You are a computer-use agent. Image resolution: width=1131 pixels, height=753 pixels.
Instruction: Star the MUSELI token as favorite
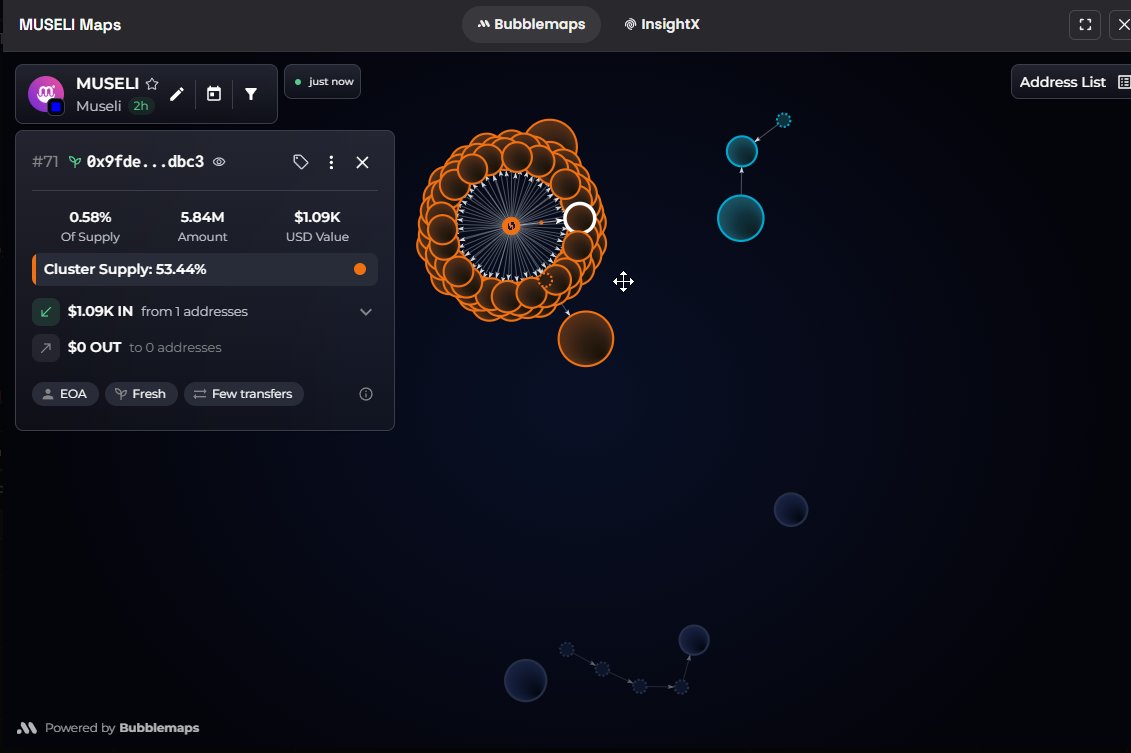click(x=151, y=84)
